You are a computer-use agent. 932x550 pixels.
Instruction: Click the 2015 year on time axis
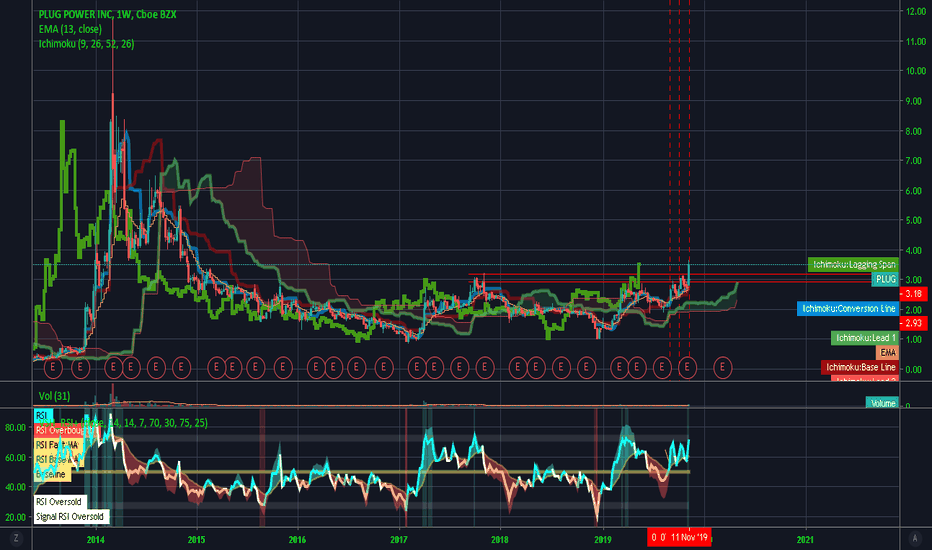coord(196,539)
